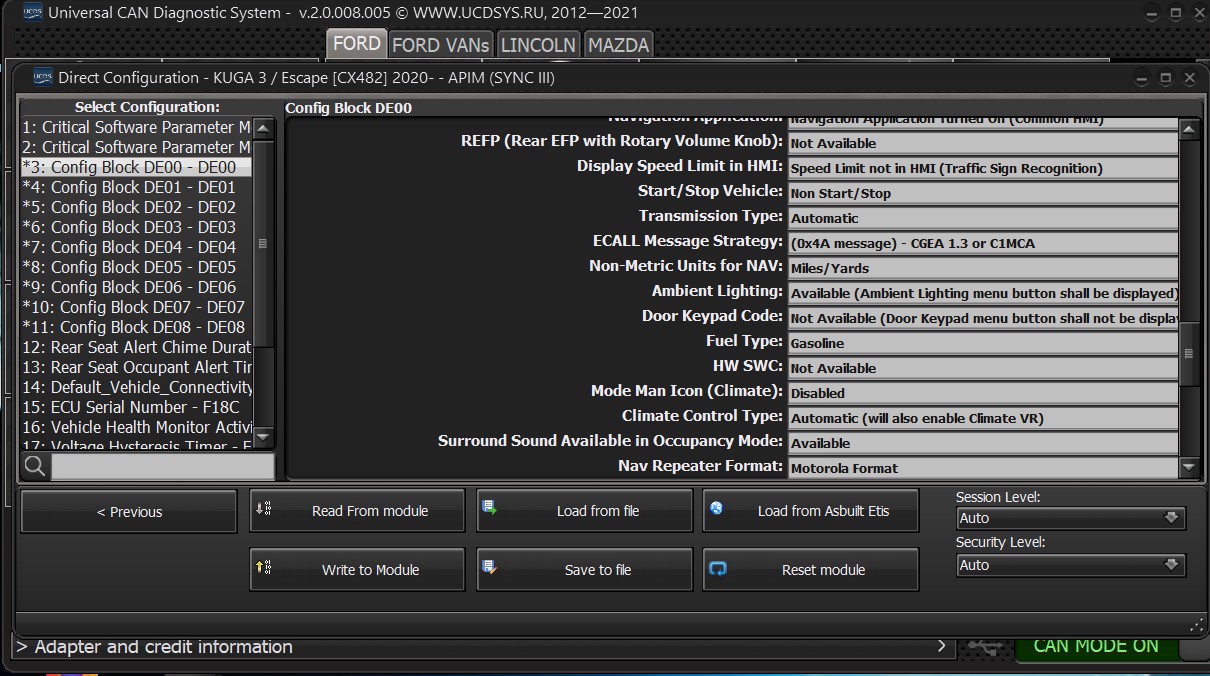1210x676 pixels.
Task: Switch to the FORD VANs tab
Action: coord(440,45)
